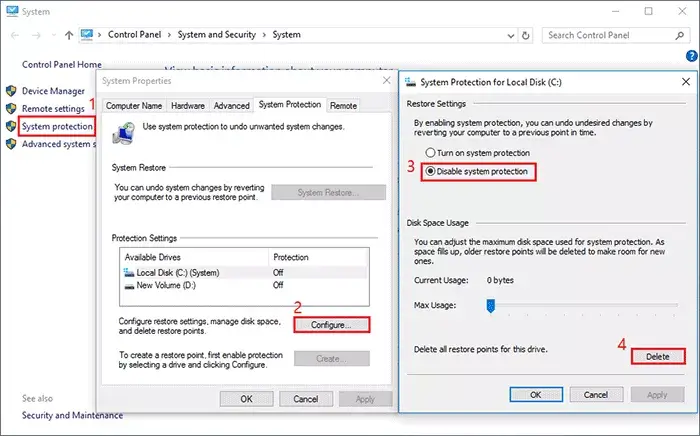Click Apply in System Protection dialog
The height and width of the screenshot is (436, 700).
[657, 394]
